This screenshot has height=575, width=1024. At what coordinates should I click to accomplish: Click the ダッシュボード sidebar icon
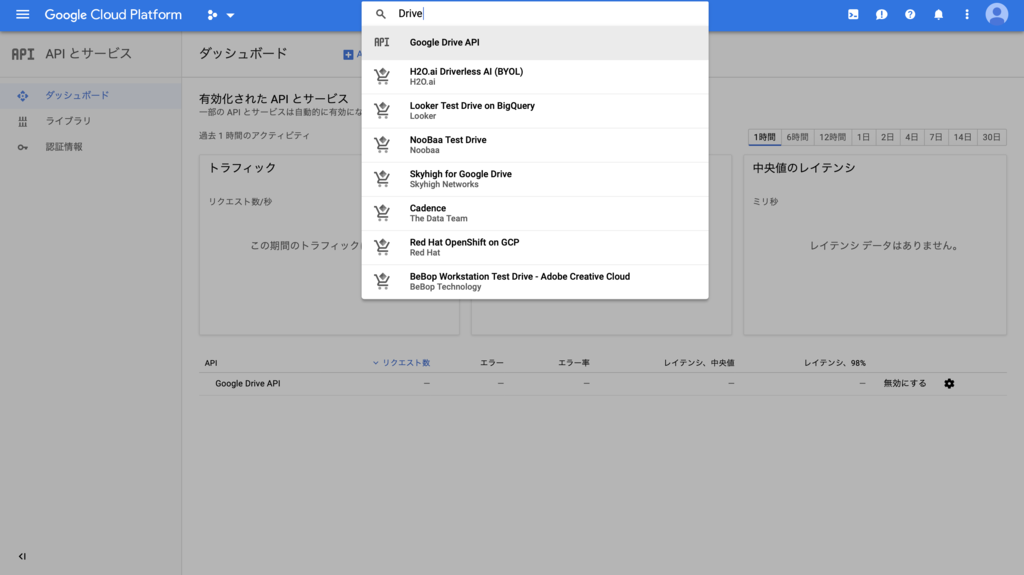(x=23, y=96)
